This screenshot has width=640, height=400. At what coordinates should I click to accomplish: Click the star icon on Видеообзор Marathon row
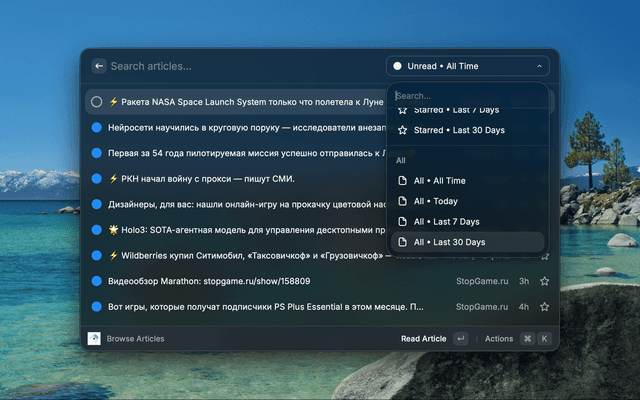545,281
